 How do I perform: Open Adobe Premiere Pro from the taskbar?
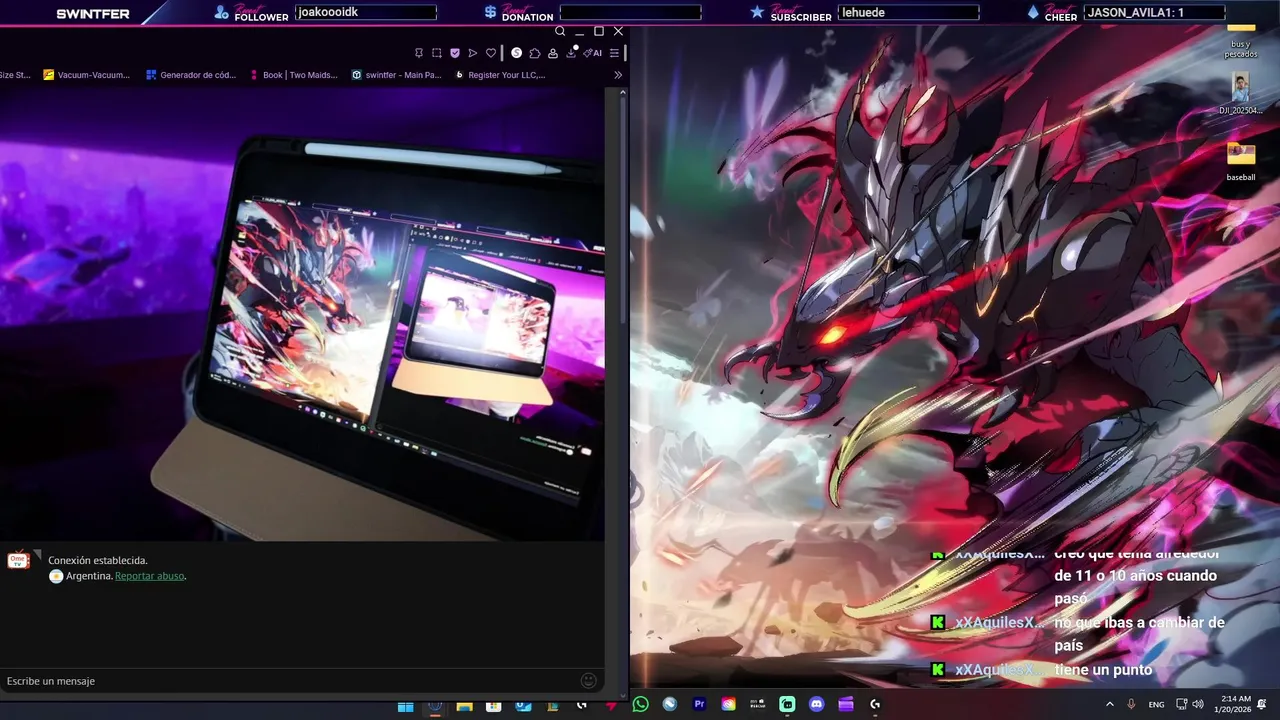(699, 704)
